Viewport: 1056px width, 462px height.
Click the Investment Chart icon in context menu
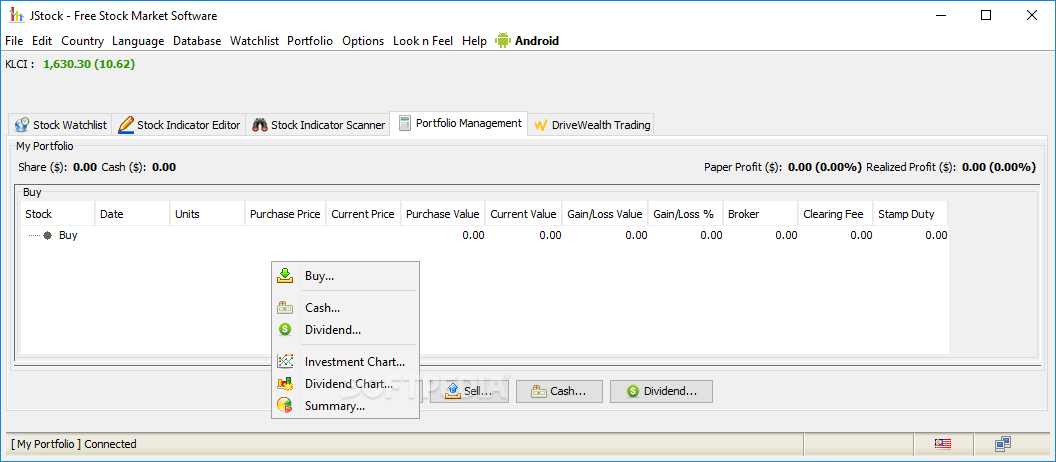(x=285, y=362)
